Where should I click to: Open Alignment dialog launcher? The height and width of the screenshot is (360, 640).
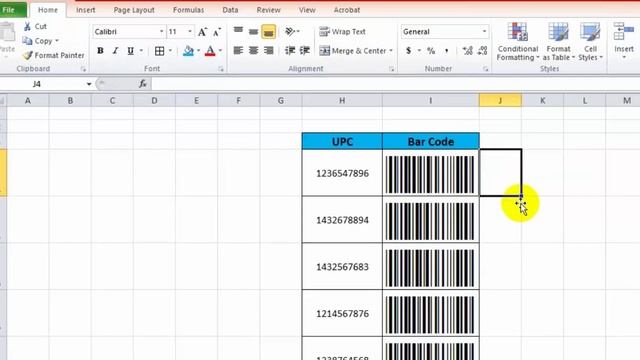[x=391, y=69]
